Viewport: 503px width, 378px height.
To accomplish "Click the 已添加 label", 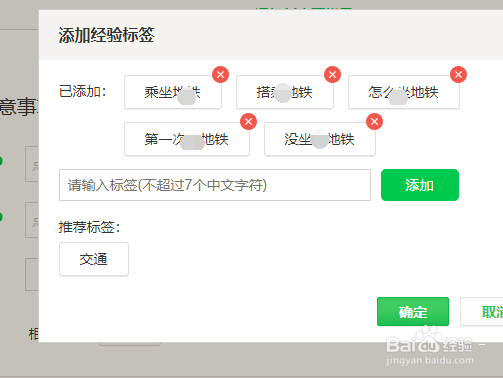I will pos(82,91).
